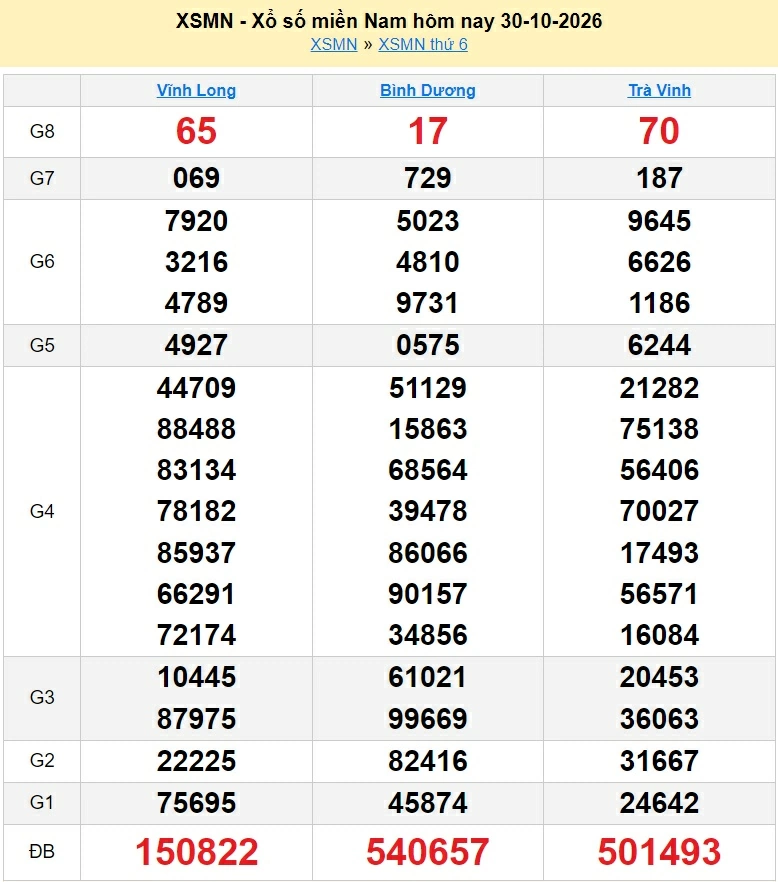Click G4 number 51129
The image size is (778, 882).
coord(428,388)
